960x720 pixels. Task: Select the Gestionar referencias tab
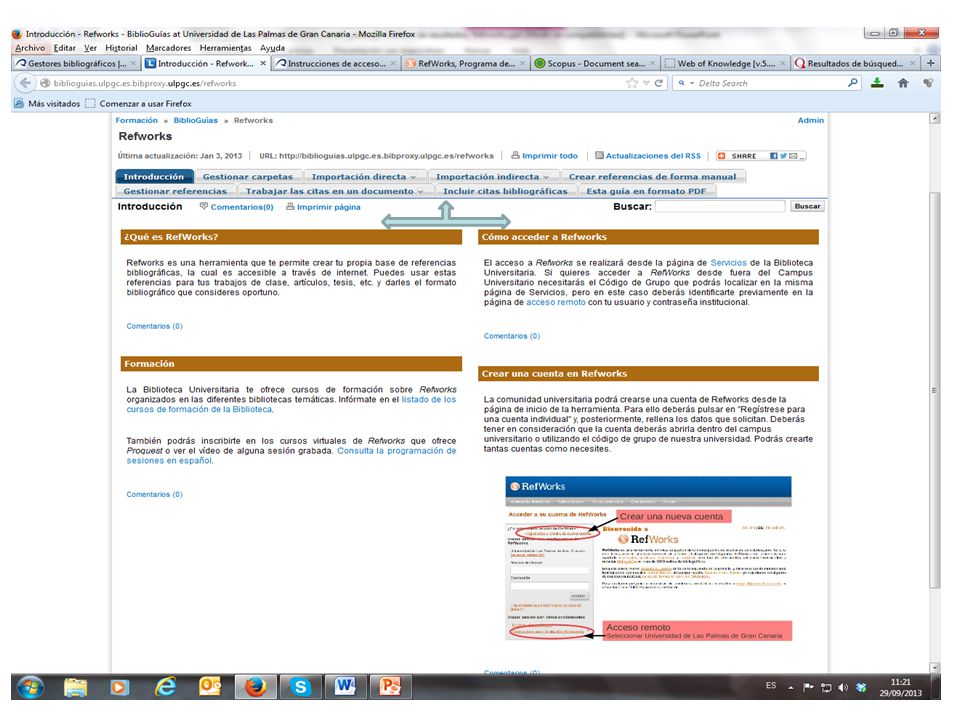coord(175,191)
